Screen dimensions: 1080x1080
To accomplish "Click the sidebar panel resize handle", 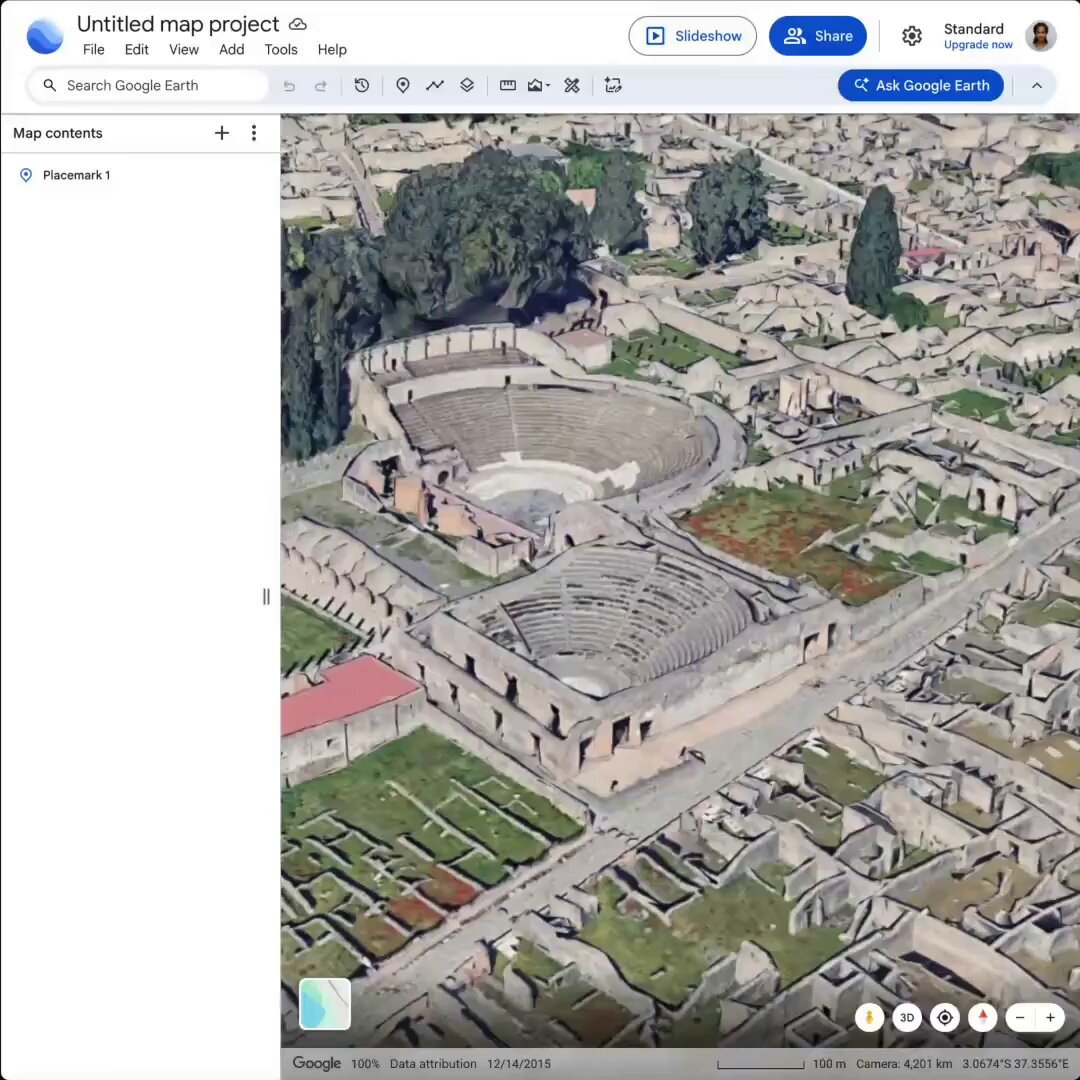I will click(x=266, y=596).
